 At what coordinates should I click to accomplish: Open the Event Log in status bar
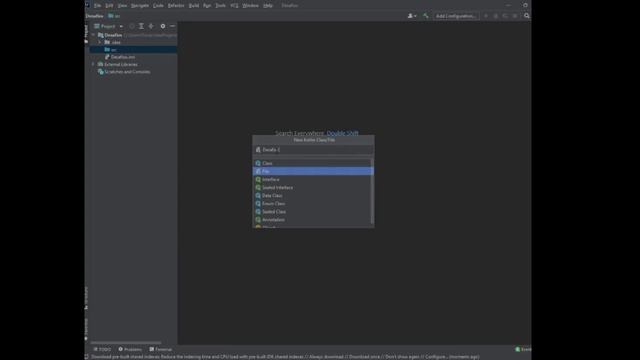tap(523, 349)
